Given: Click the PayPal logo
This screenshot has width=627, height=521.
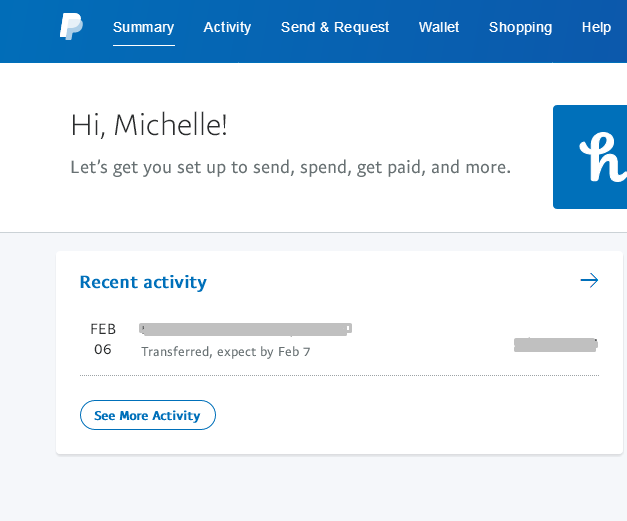Looking at the screenshot, I should (71, 27).
